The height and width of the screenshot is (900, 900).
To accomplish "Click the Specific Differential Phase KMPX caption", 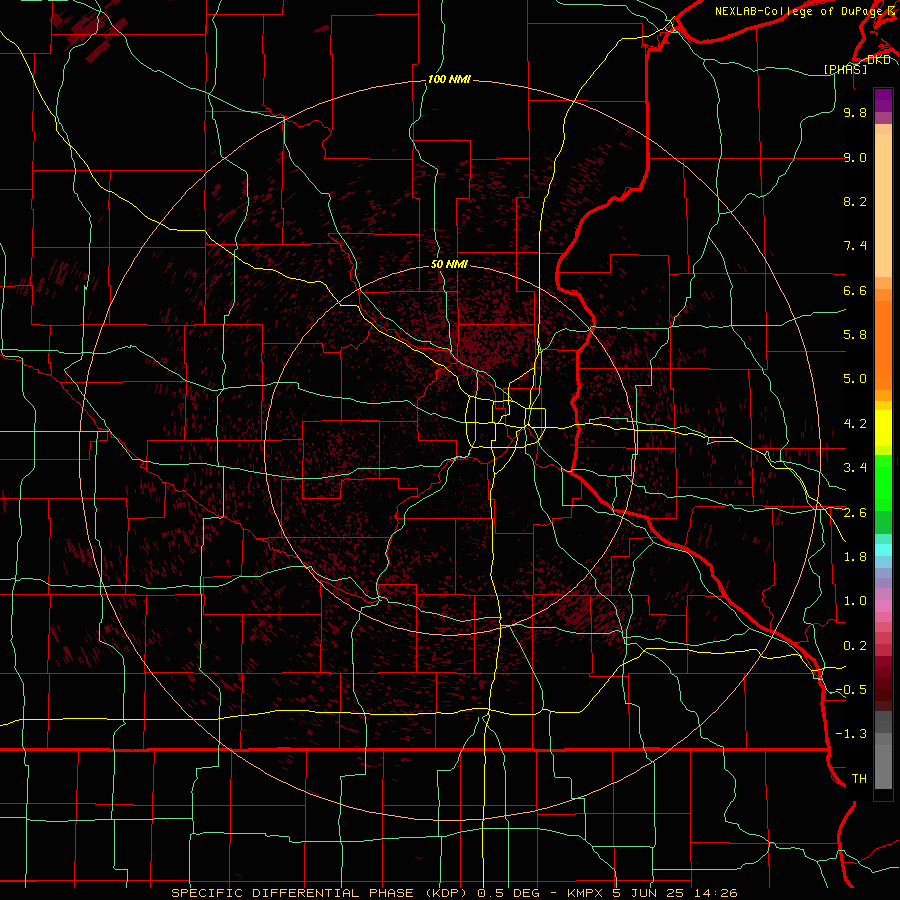I will pyautogui.click(x=454, y=893).
